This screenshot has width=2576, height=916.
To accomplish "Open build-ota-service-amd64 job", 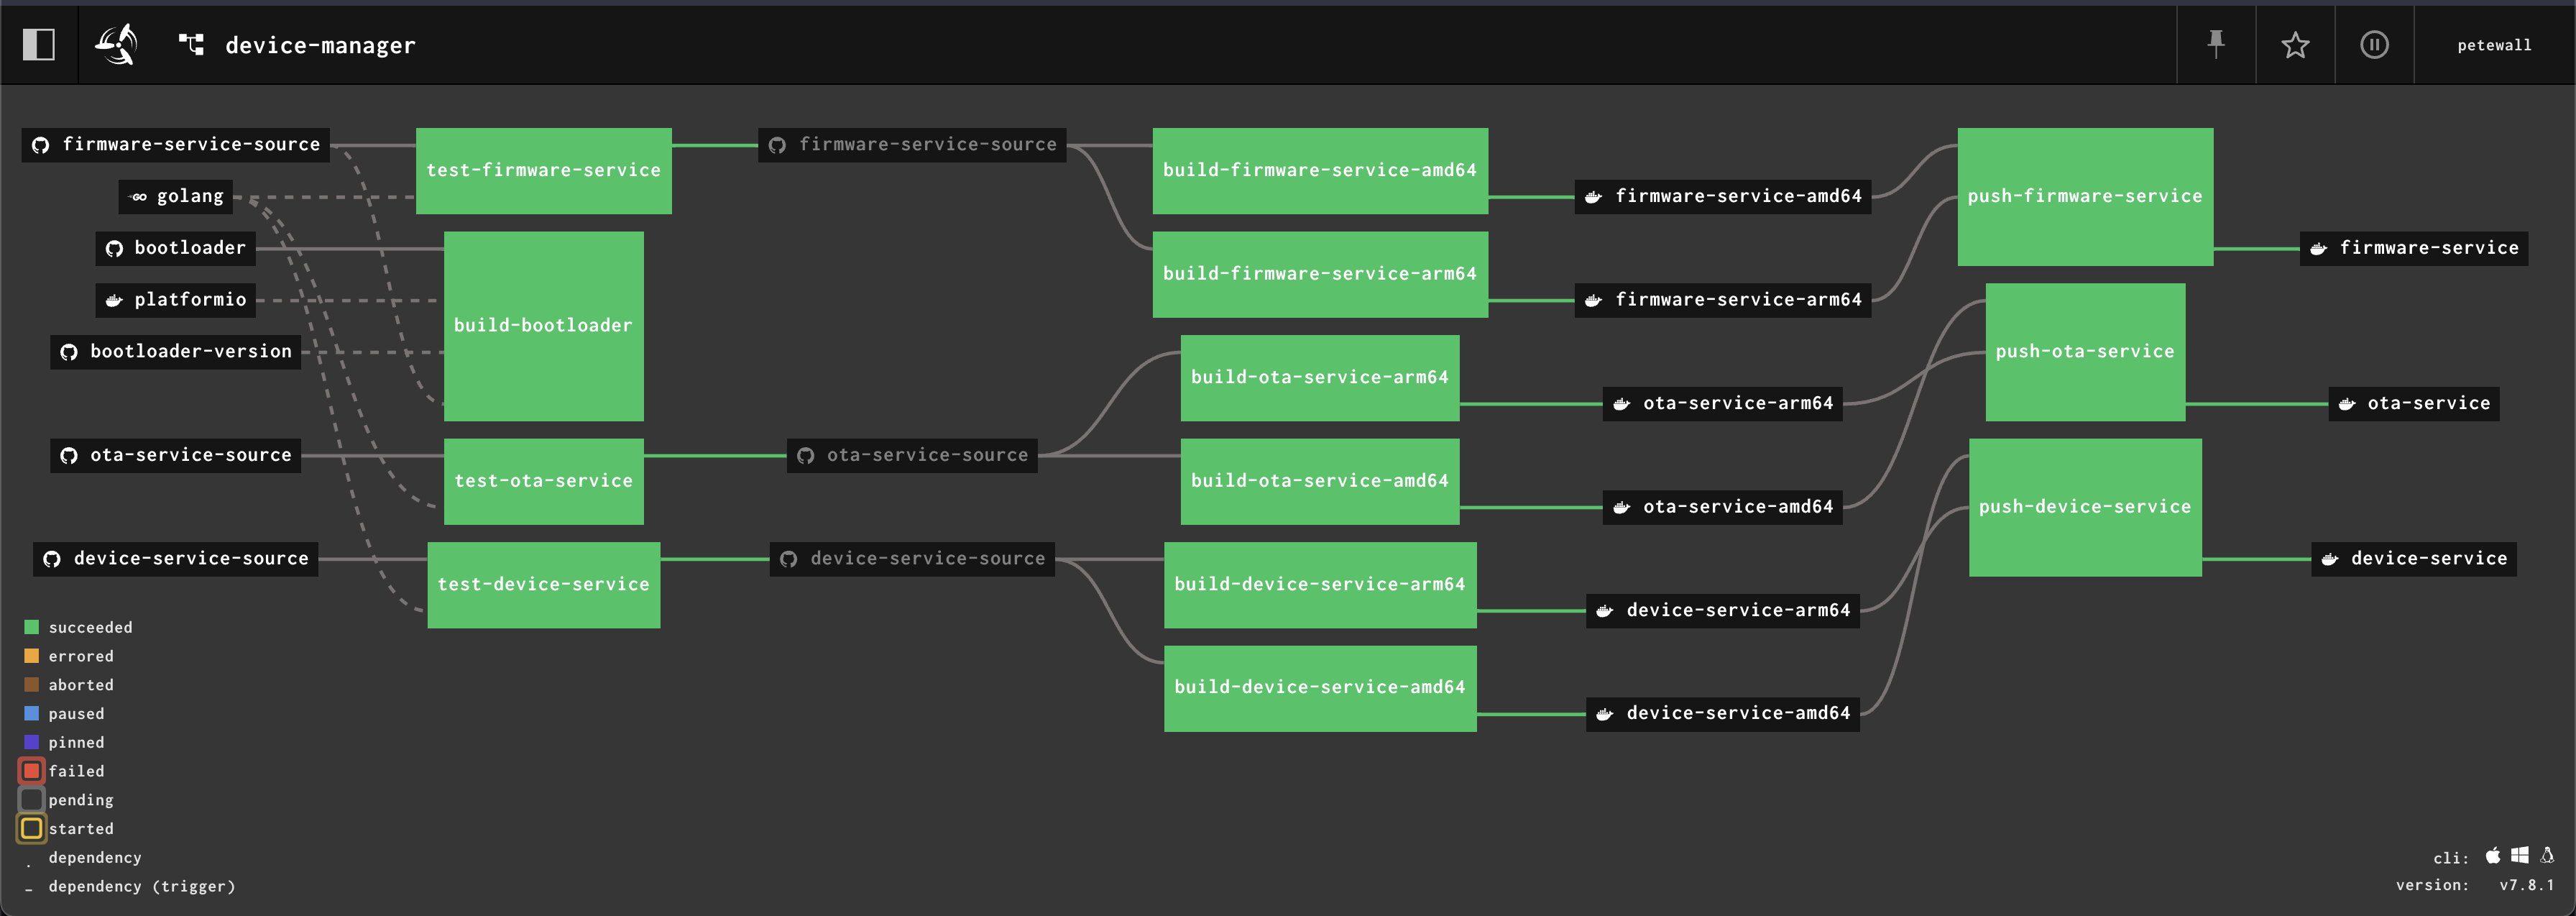I will click(1320, 481).
